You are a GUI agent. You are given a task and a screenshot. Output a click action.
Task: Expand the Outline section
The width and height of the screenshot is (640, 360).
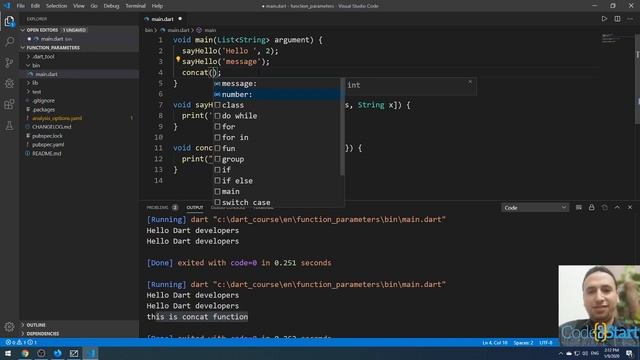(36, 325)
